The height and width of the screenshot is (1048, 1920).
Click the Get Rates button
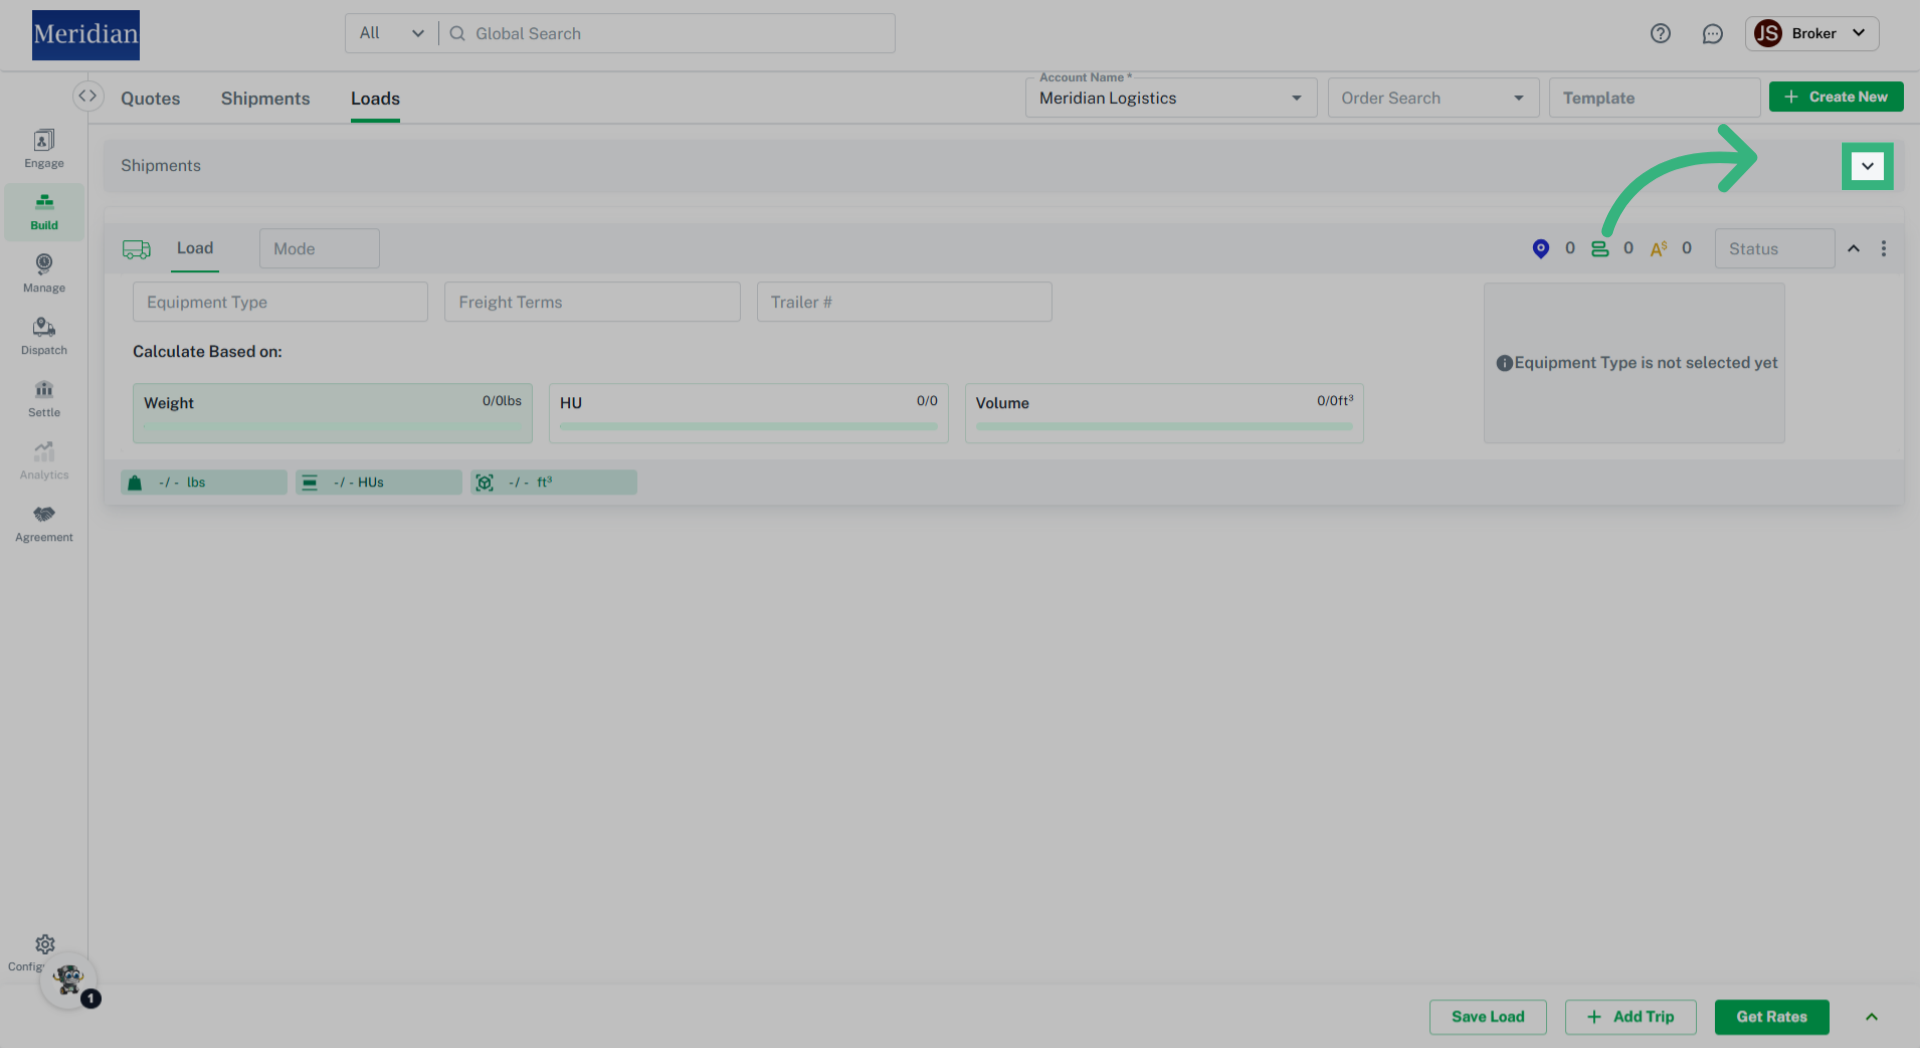point(1771,1016)
